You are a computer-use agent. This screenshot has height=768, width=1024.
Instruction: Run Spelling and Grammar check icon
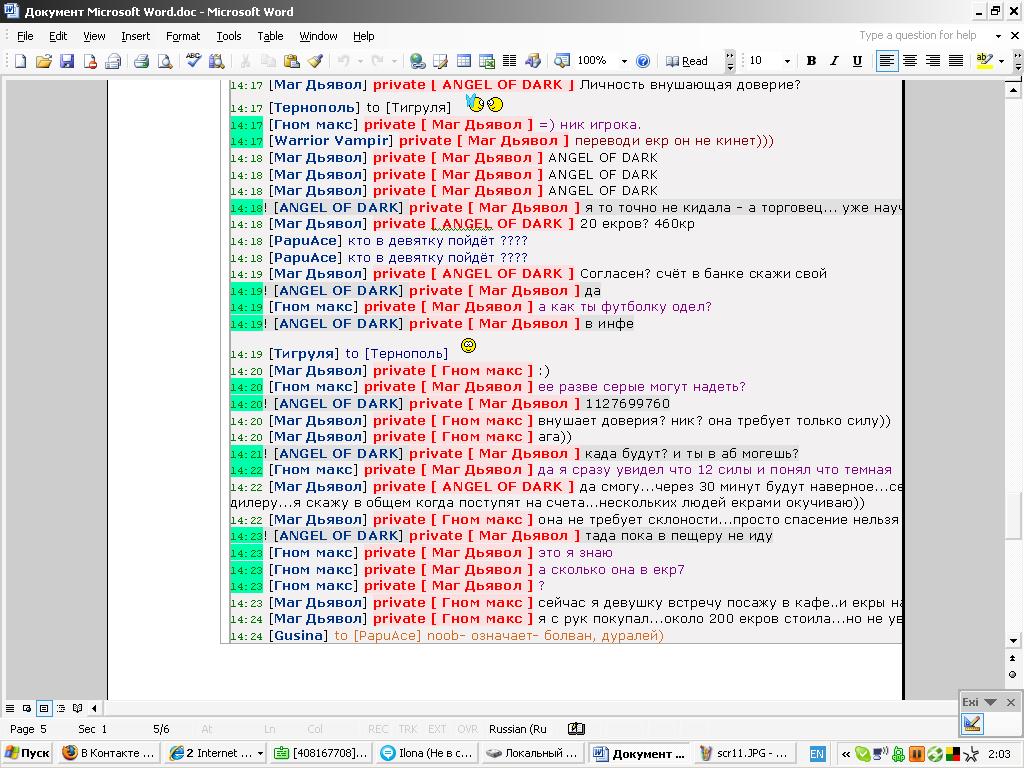tap(193, 61)
